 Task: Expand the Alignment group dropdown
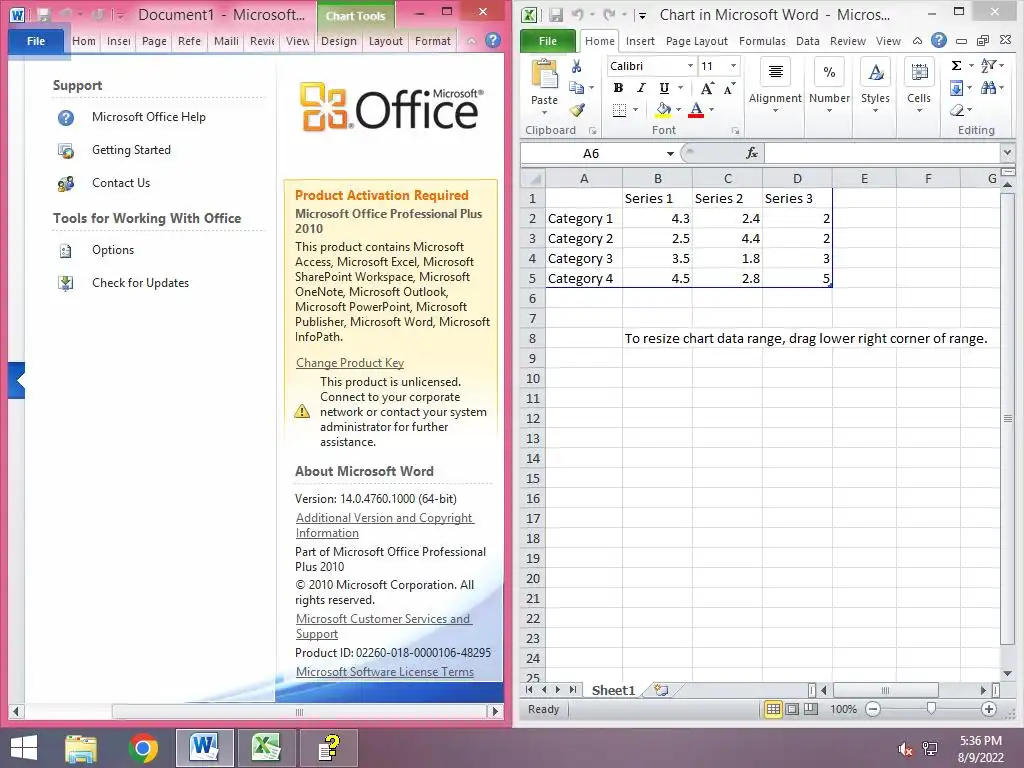(775, 111)
